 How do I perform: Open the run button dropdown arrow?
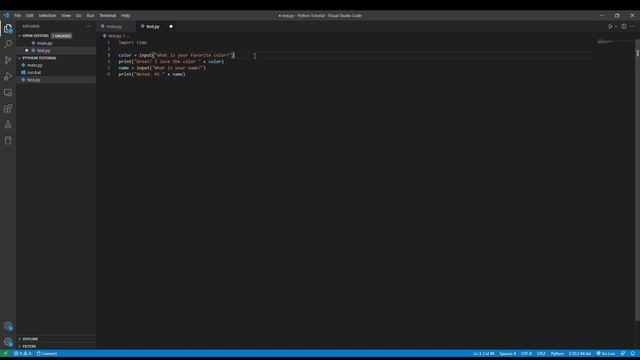[616, 27]
